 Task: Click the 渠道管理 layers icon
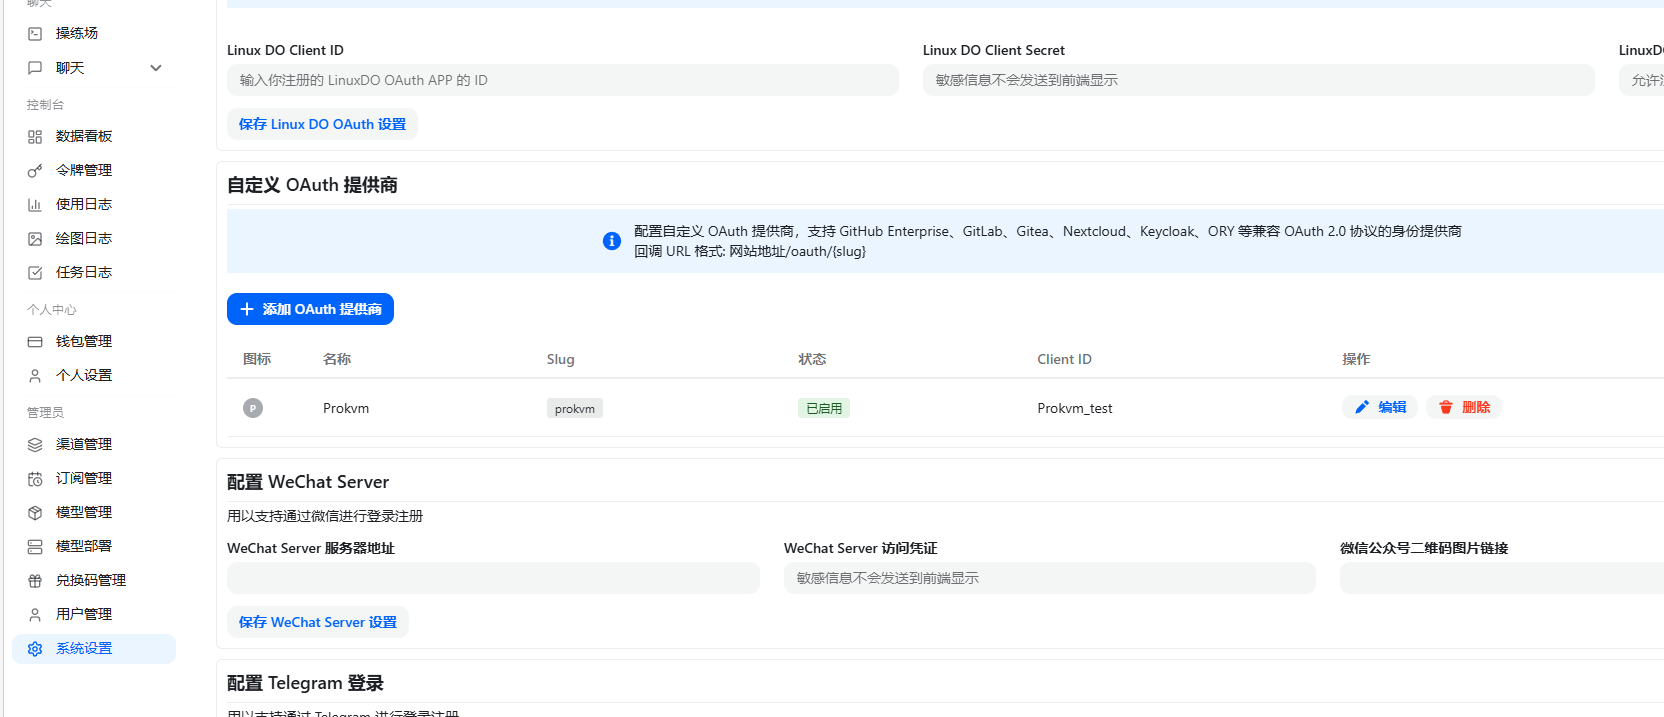point(35,445)
